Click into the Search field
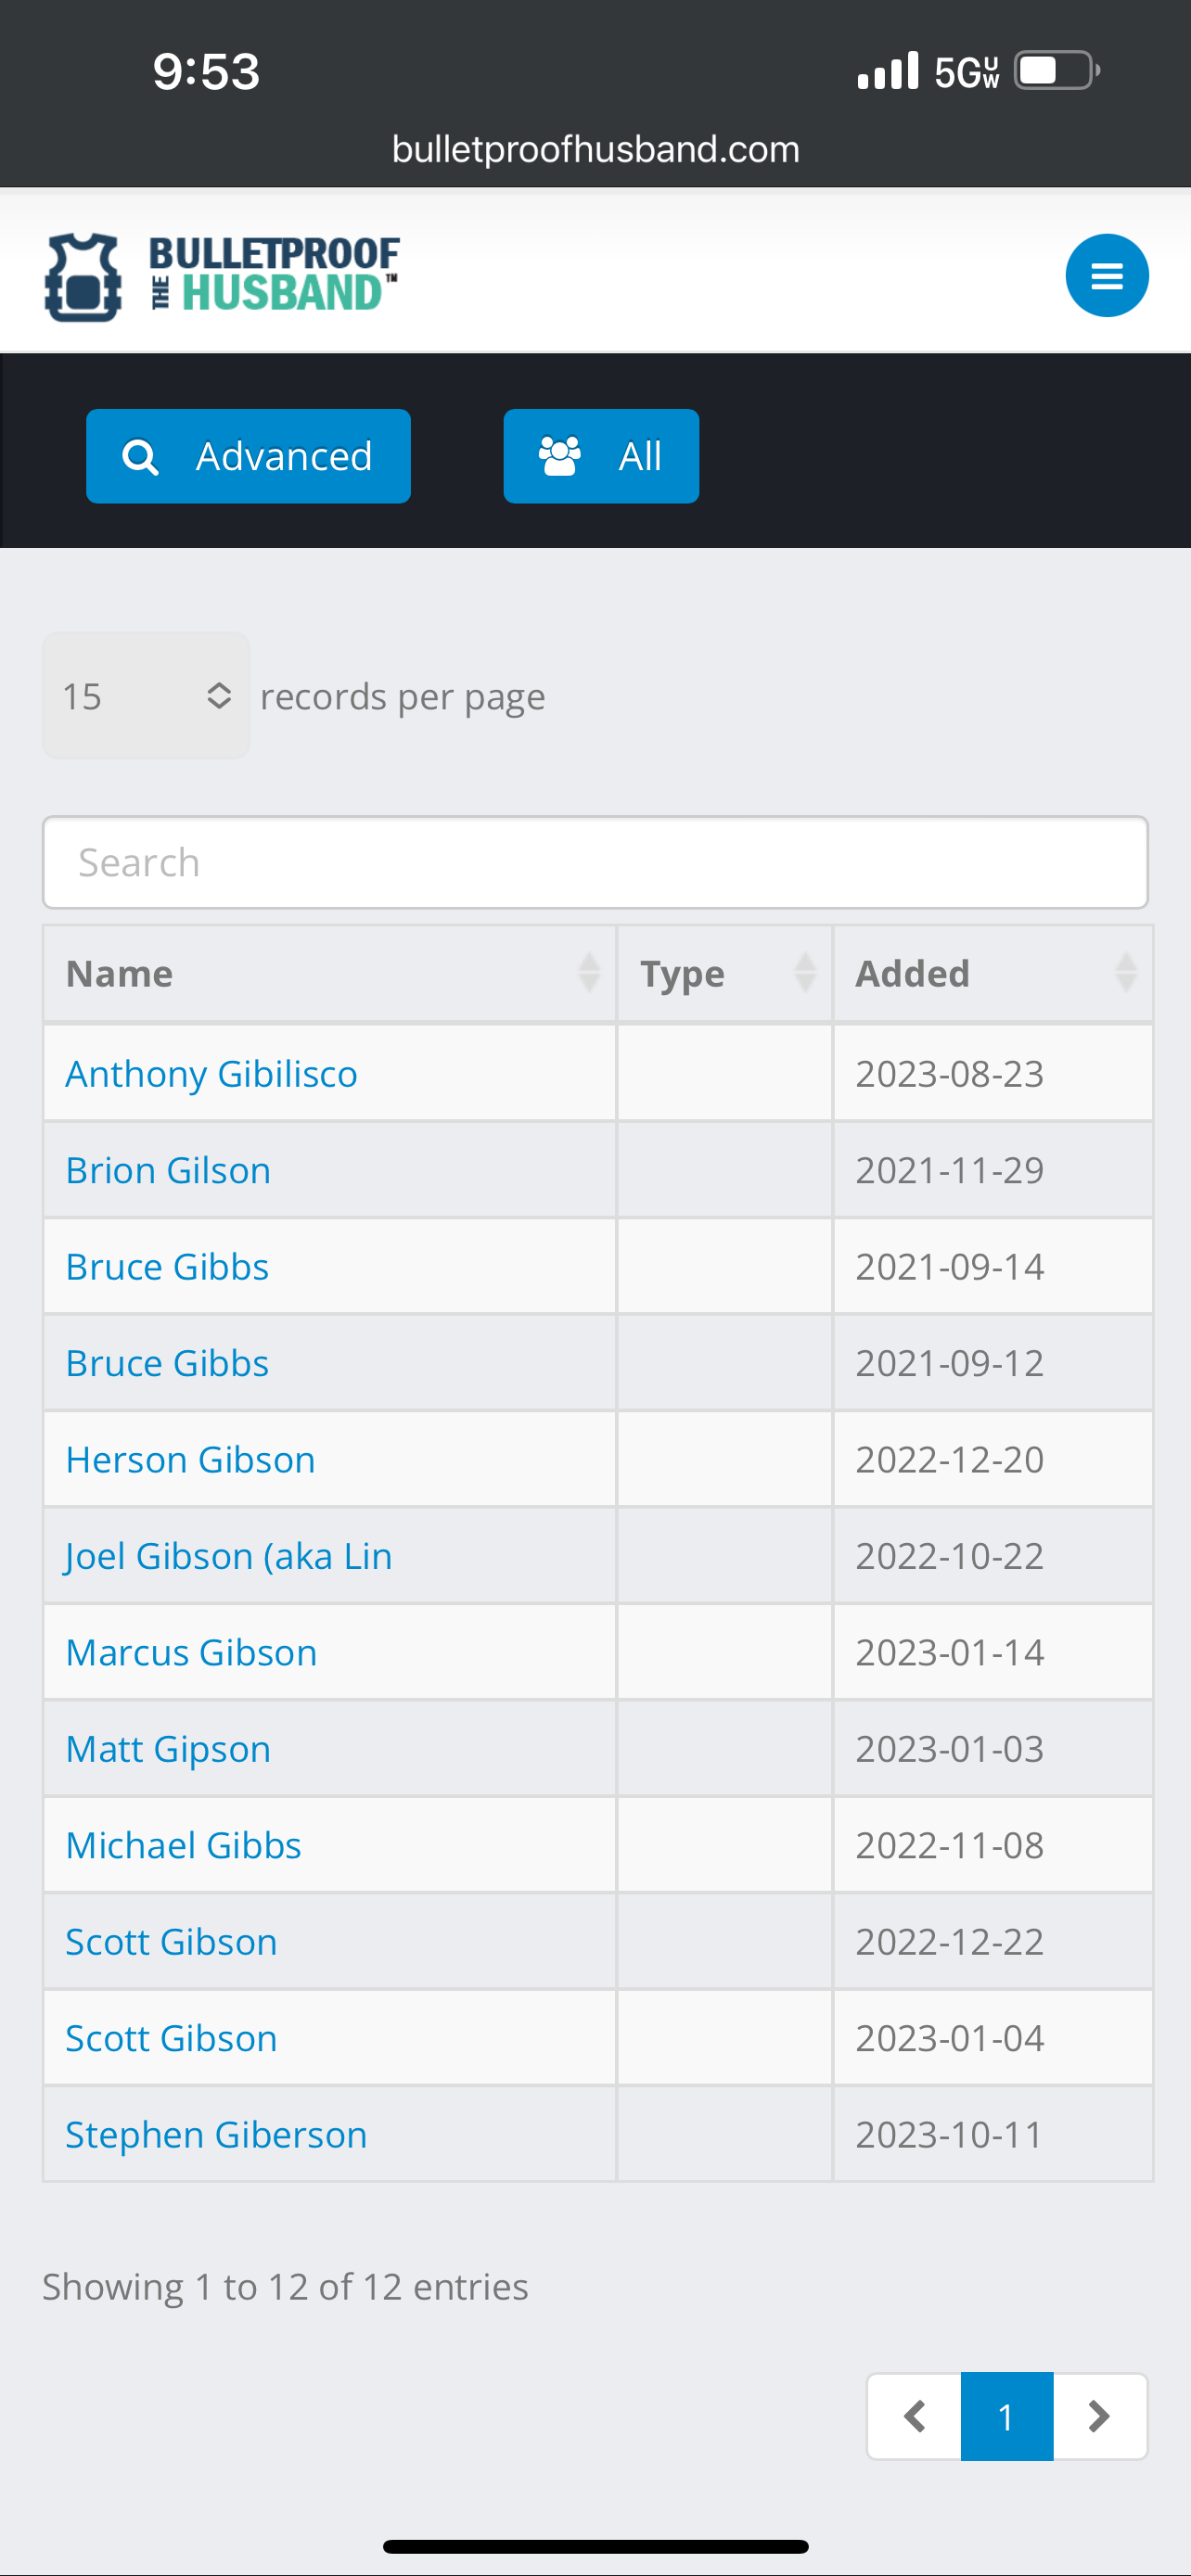Viewport: 1191px width, 2576px height. click(595, 862)
